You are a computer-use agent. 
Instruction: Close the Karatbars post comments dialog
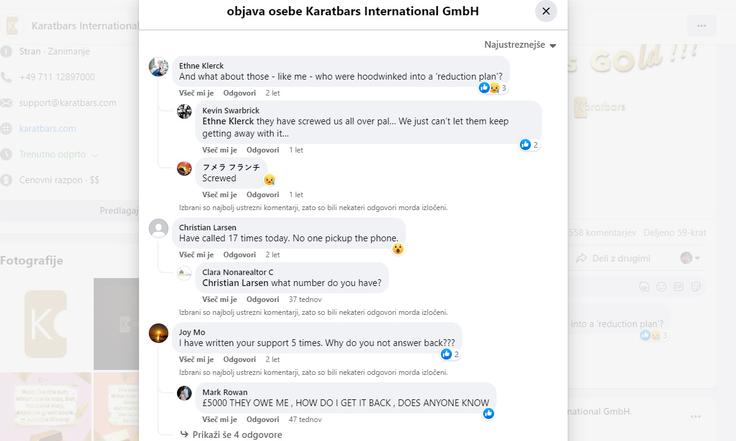coord(546,11)
